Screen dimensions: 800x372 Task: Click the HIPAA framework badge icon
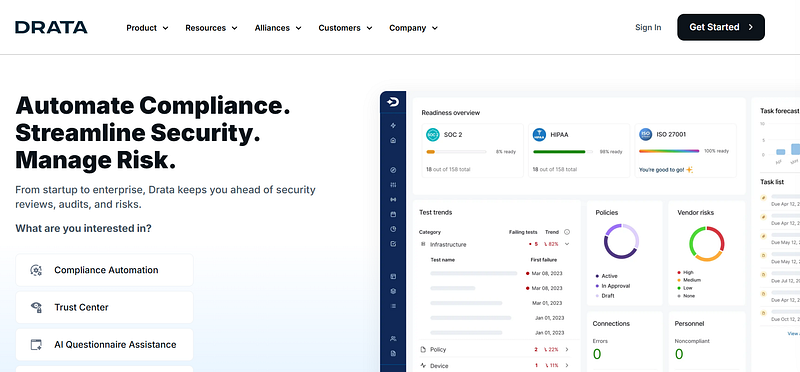pos(539,135)
